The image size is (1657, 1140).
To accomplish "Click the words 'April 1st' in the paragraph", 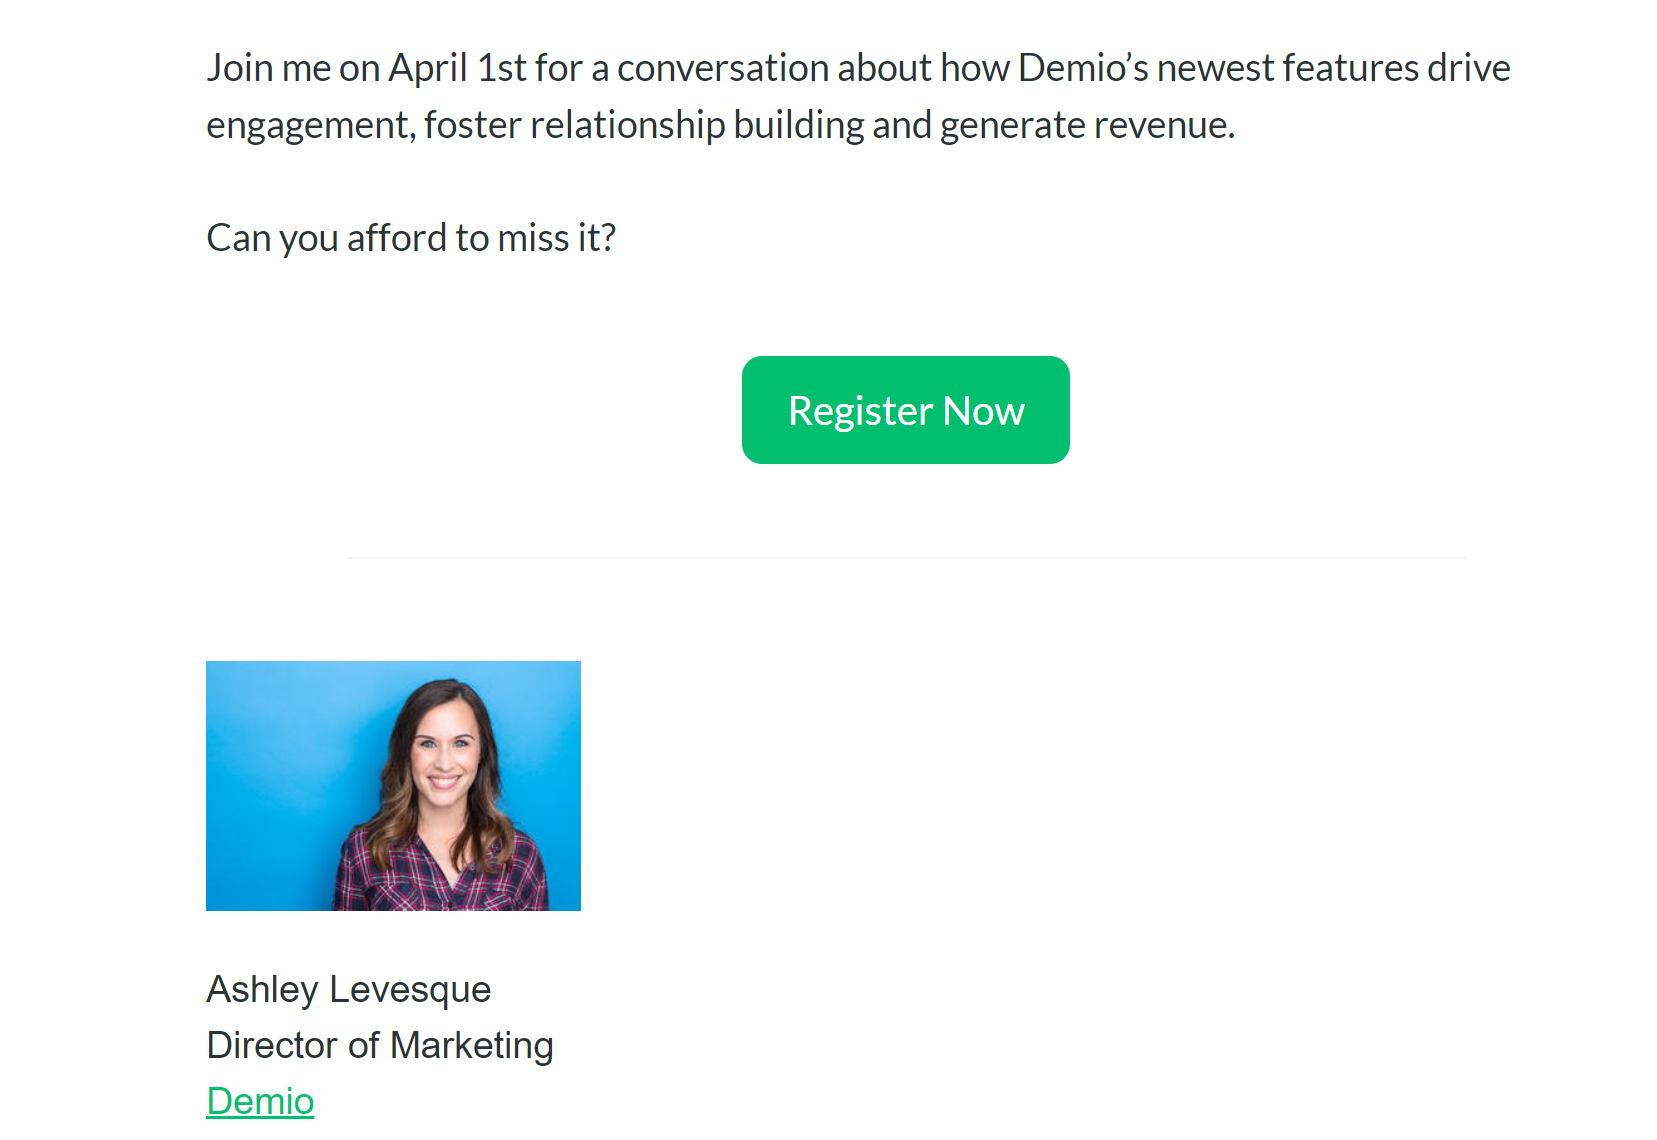I will tap(457, 68).
